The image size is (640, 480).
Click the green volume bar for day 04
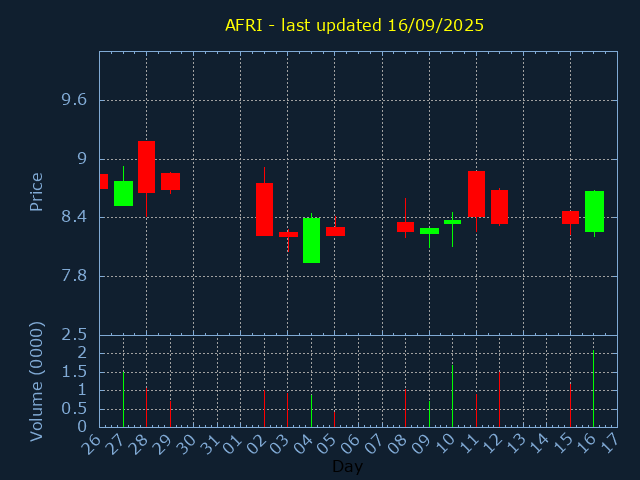(x=311, y=410)
